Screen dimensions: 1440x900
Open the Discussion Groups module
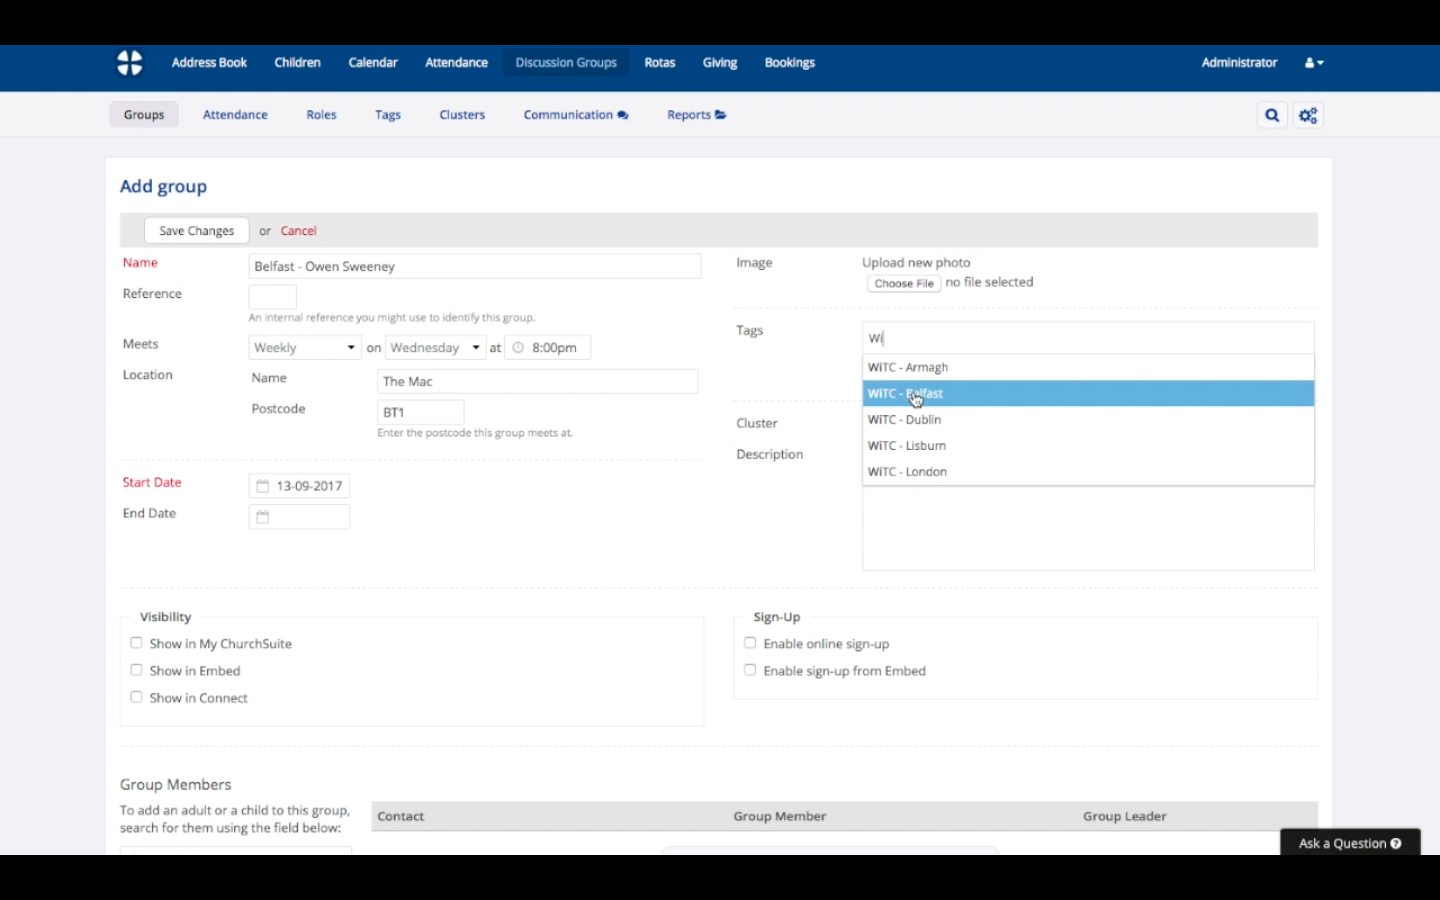[566, 63]
